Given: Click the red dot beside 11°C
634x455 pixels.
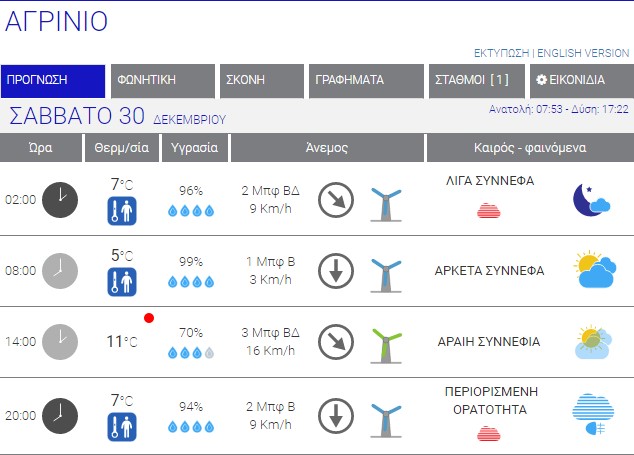Looking at the screenshot, I should [x=149, y=318].
